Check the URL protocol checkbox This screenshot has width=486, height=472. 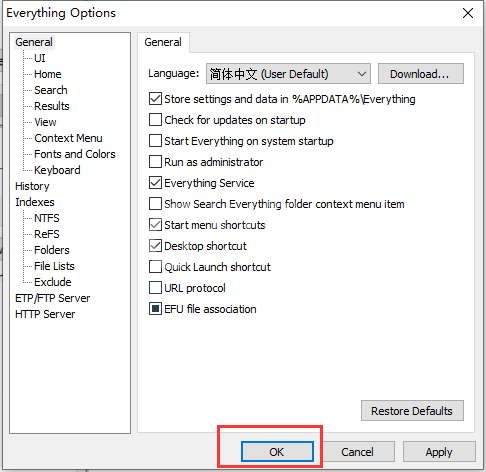[x=155, y=288]
